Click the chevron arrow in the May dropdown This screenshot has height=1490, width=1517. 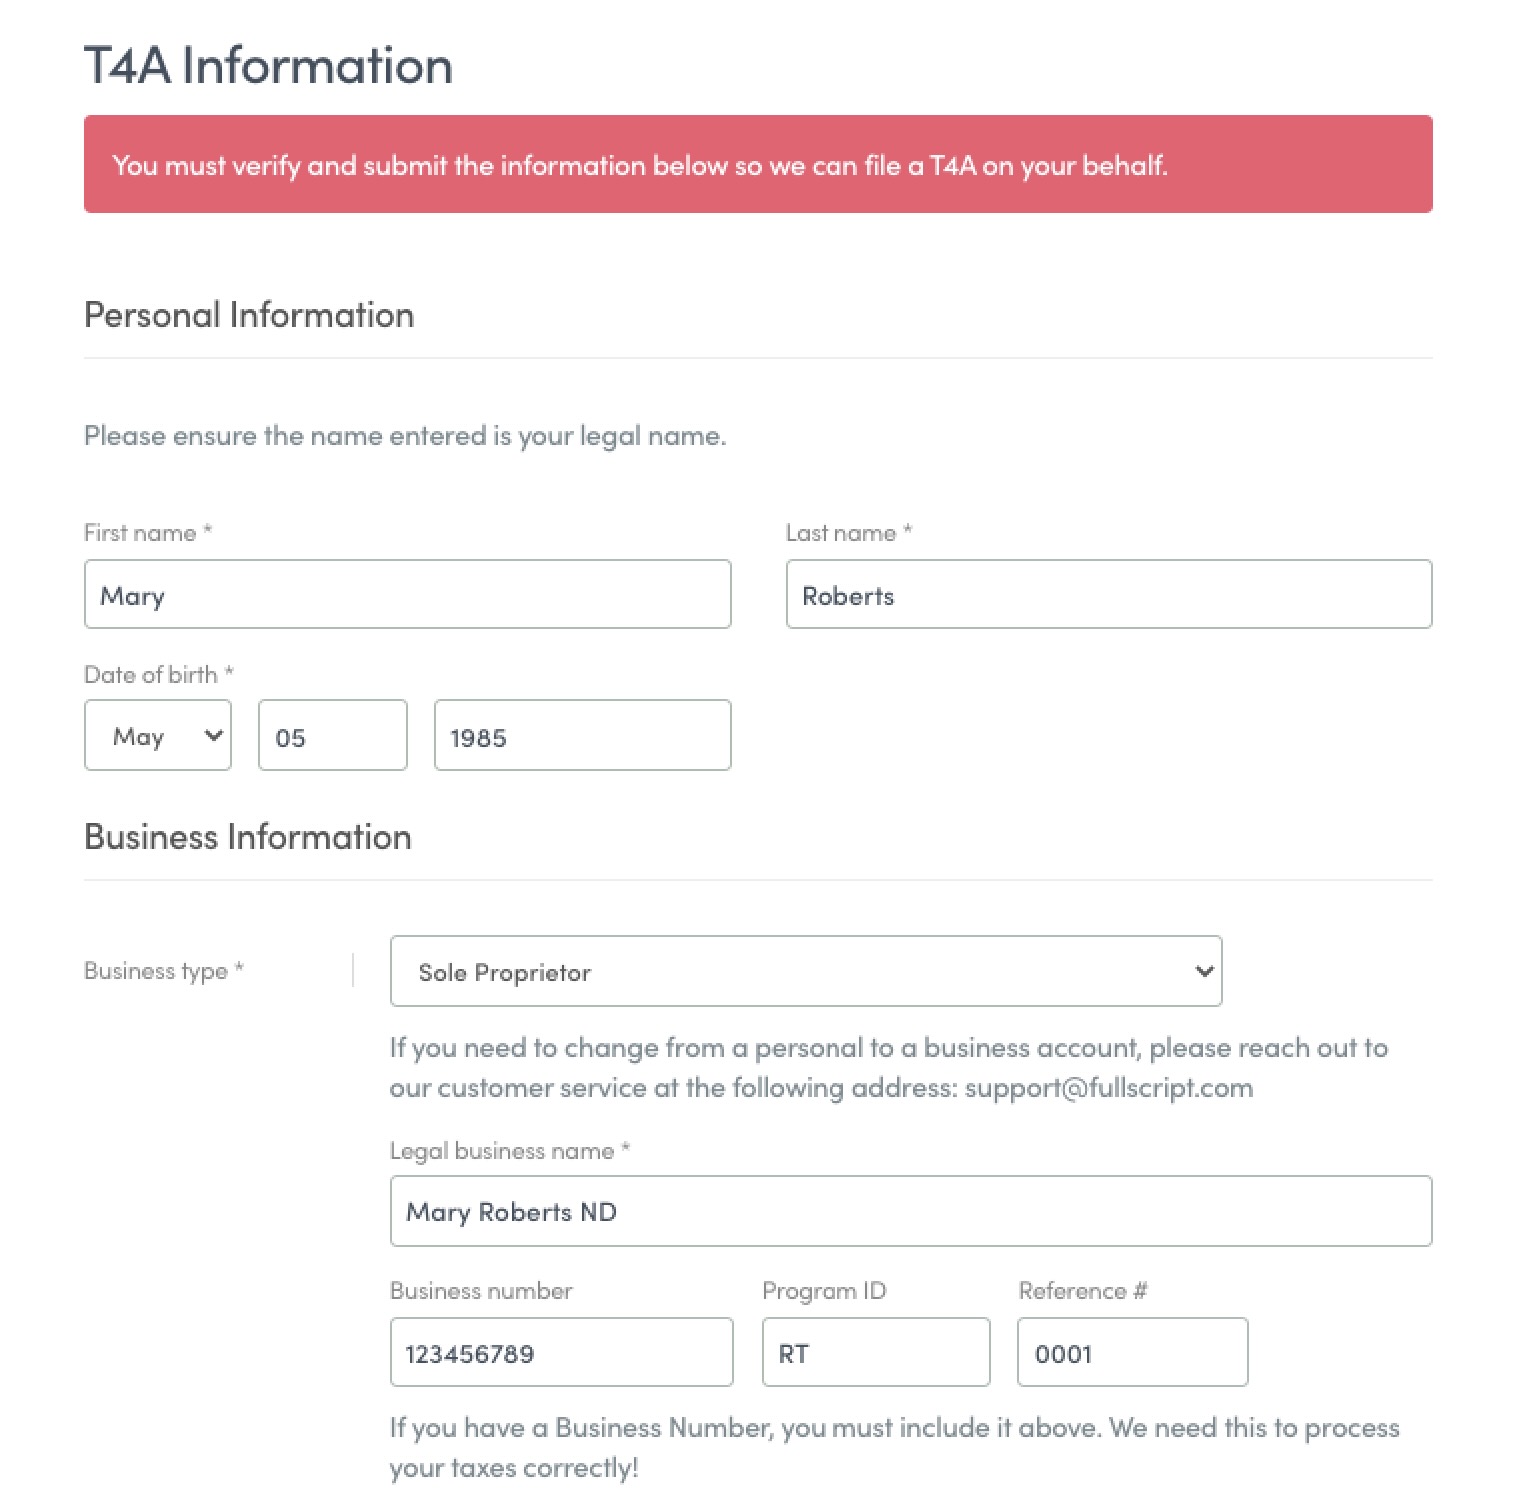[x=213, y=735]
